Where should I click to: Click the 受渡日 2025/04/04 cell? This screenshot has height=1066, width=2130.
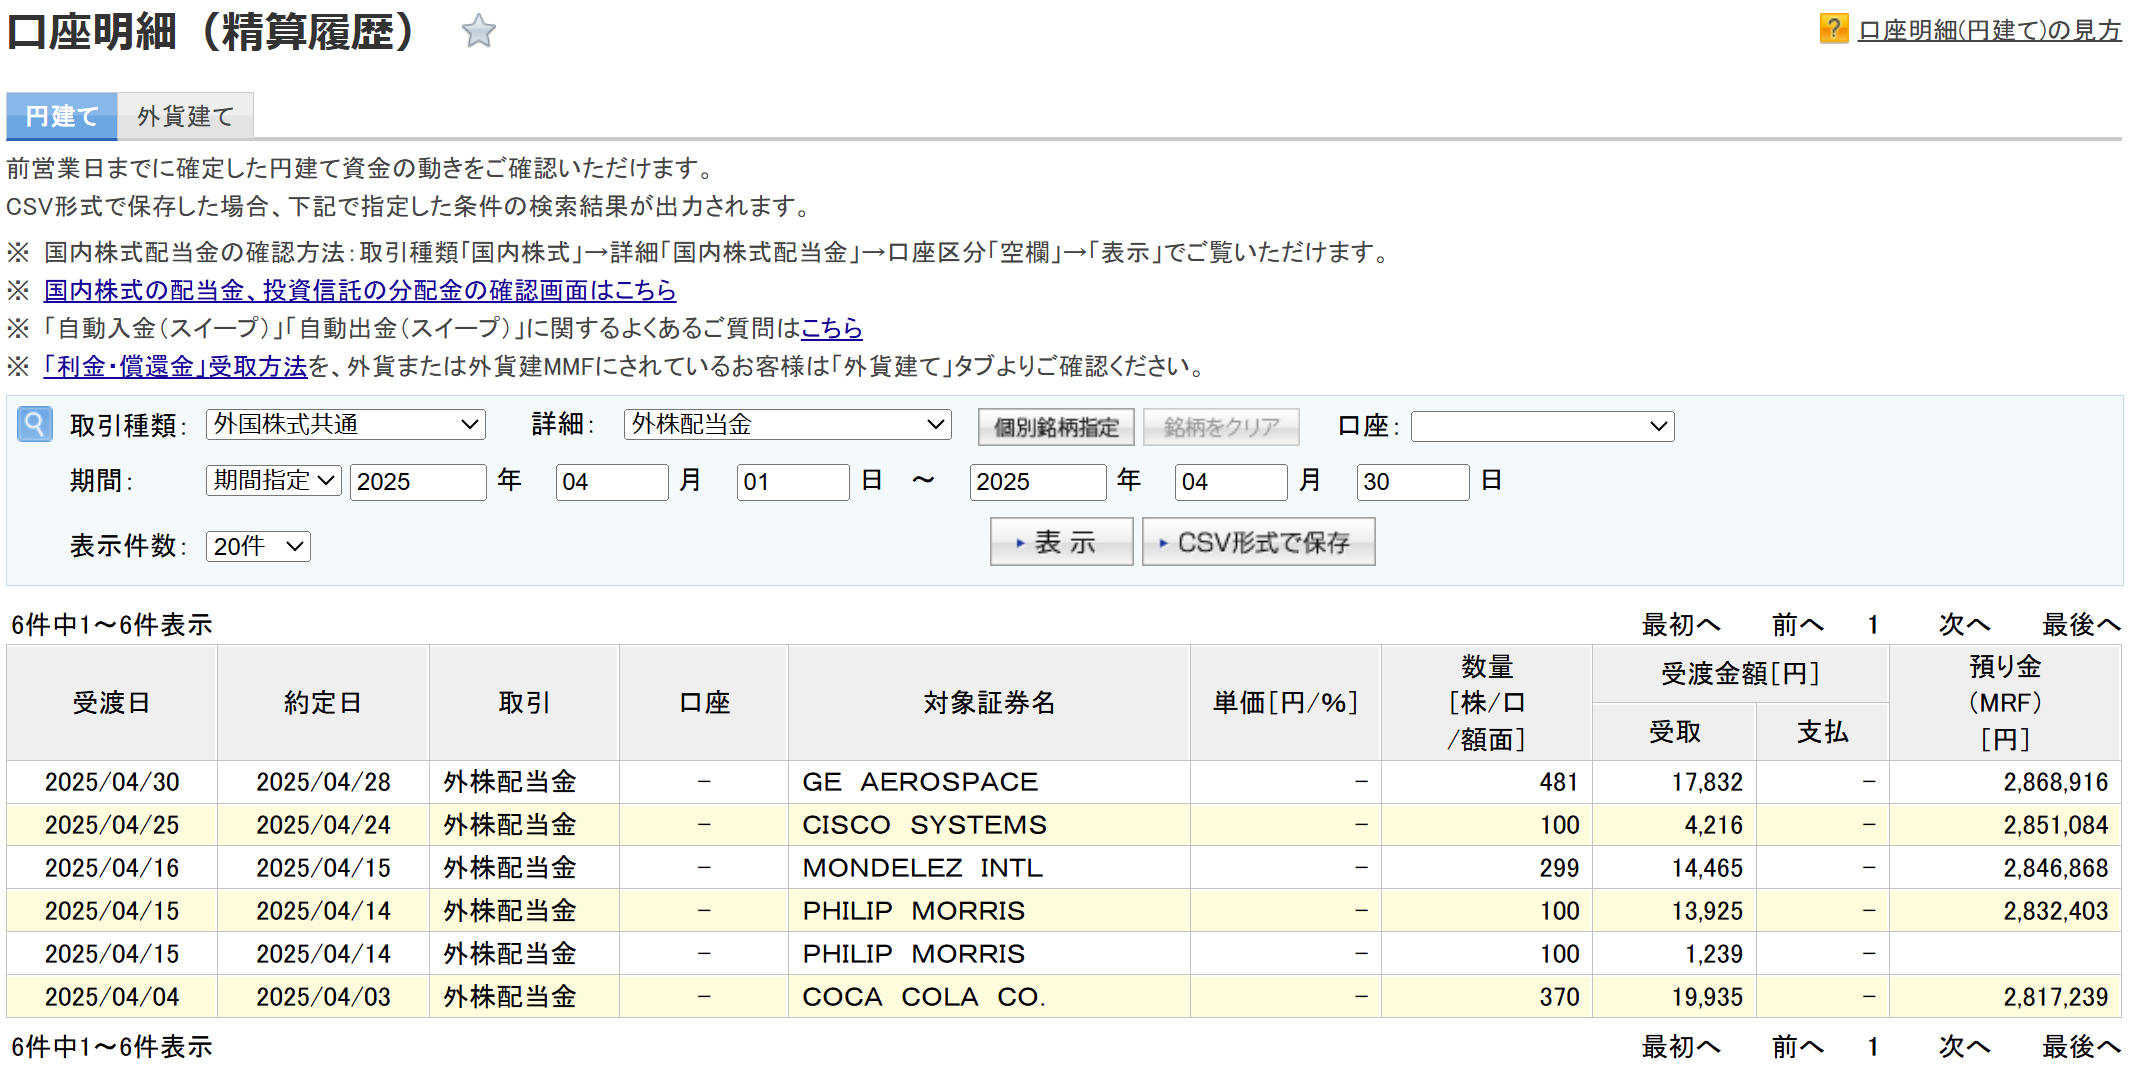point(112,997)
